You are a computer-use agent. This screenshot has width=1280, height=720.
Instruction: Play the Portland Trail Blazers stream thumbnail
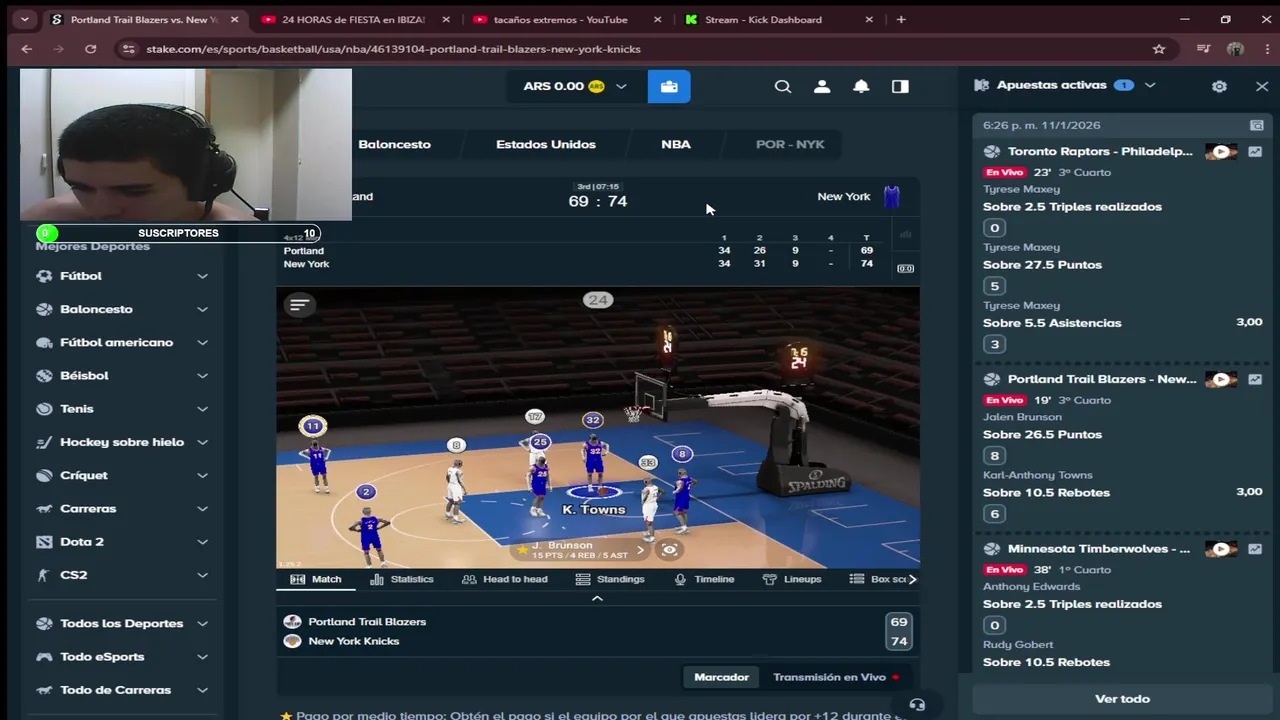1221,380
